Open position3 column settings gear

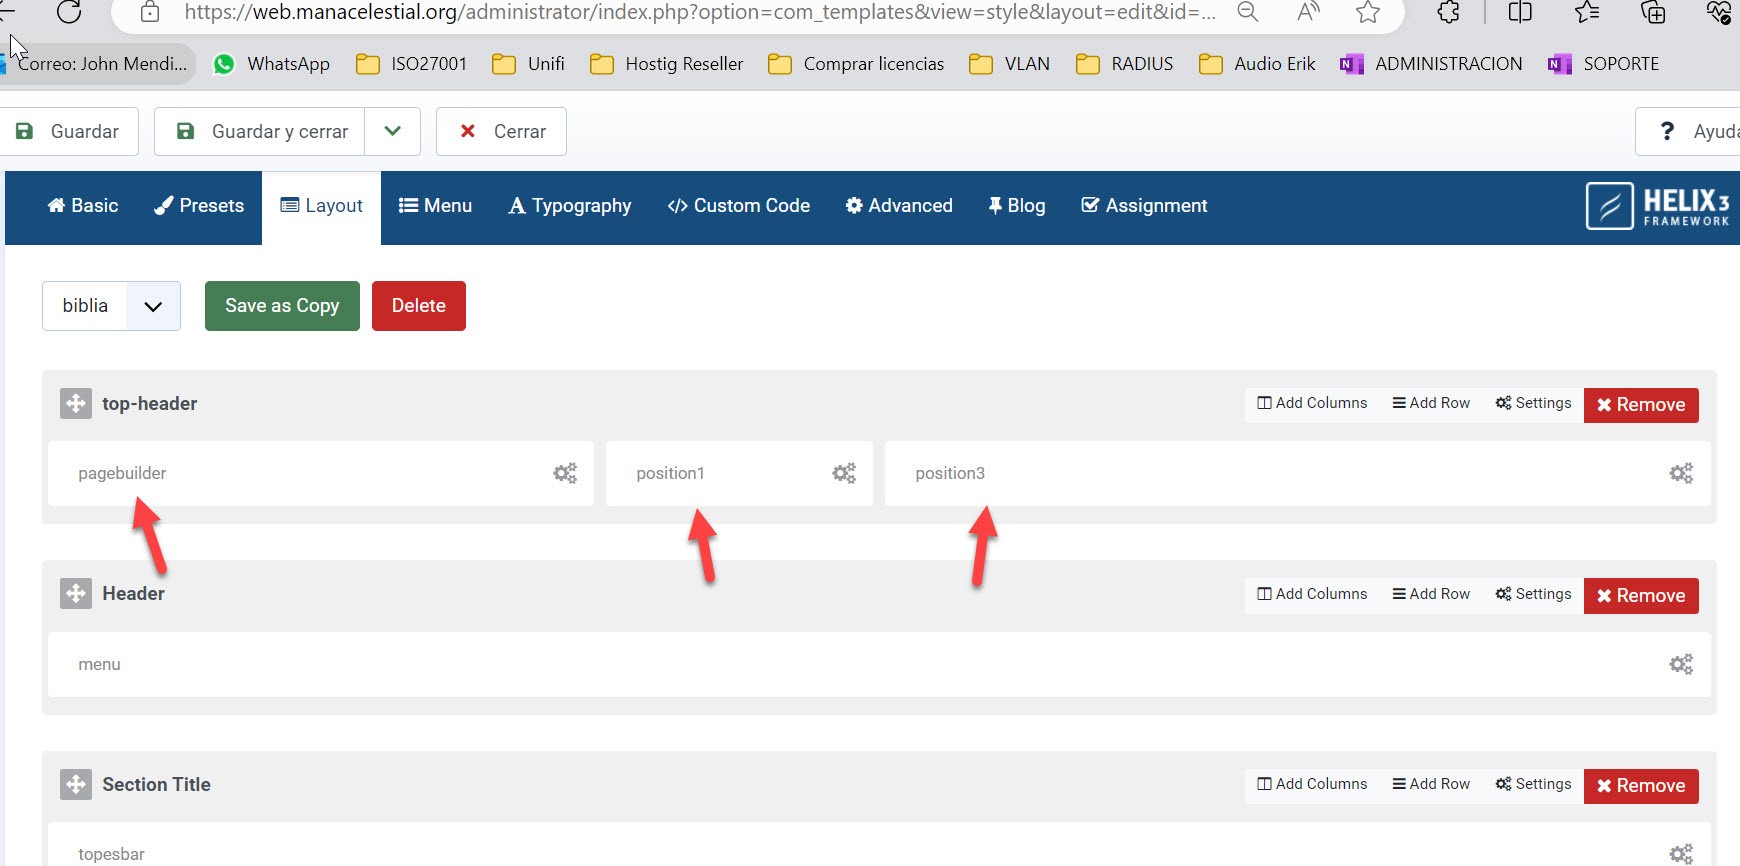tap(1681, 473)
